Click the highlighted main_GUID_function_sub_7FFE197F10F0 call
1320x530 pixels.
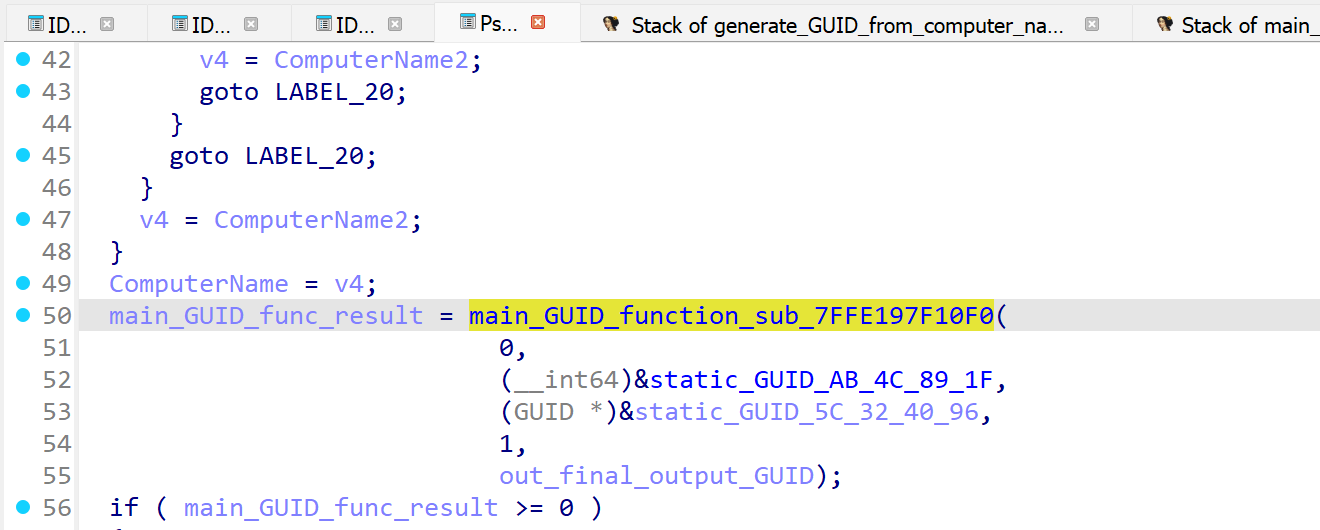coord(731,316)
